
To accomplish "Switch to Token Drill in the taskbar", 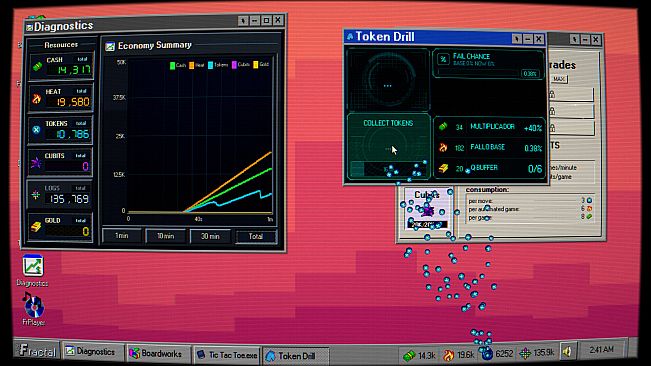I will pos(296,356).
